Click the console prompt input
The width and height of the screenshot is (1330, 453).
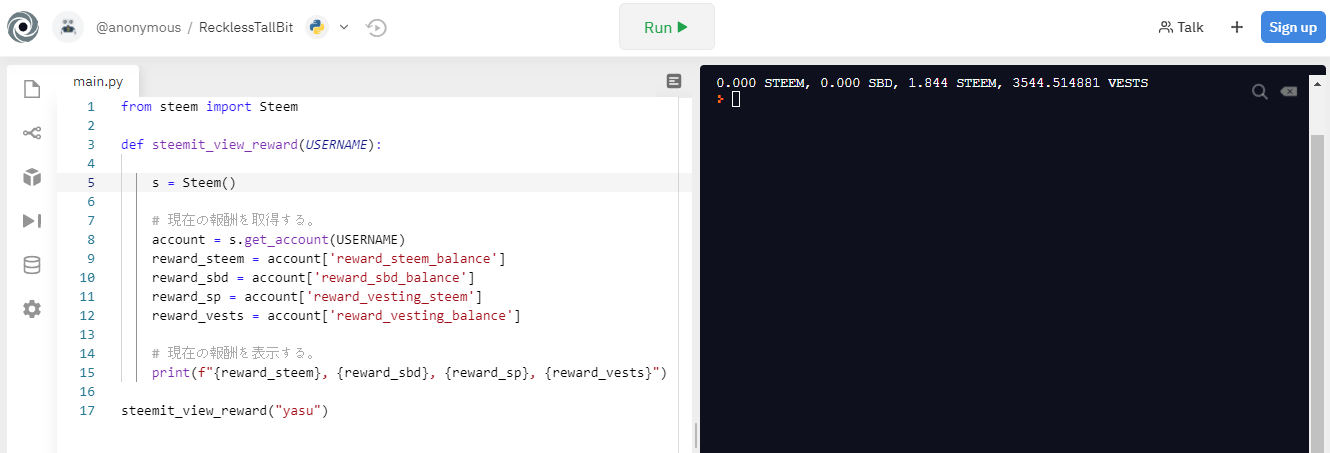(x=735, y=99)
